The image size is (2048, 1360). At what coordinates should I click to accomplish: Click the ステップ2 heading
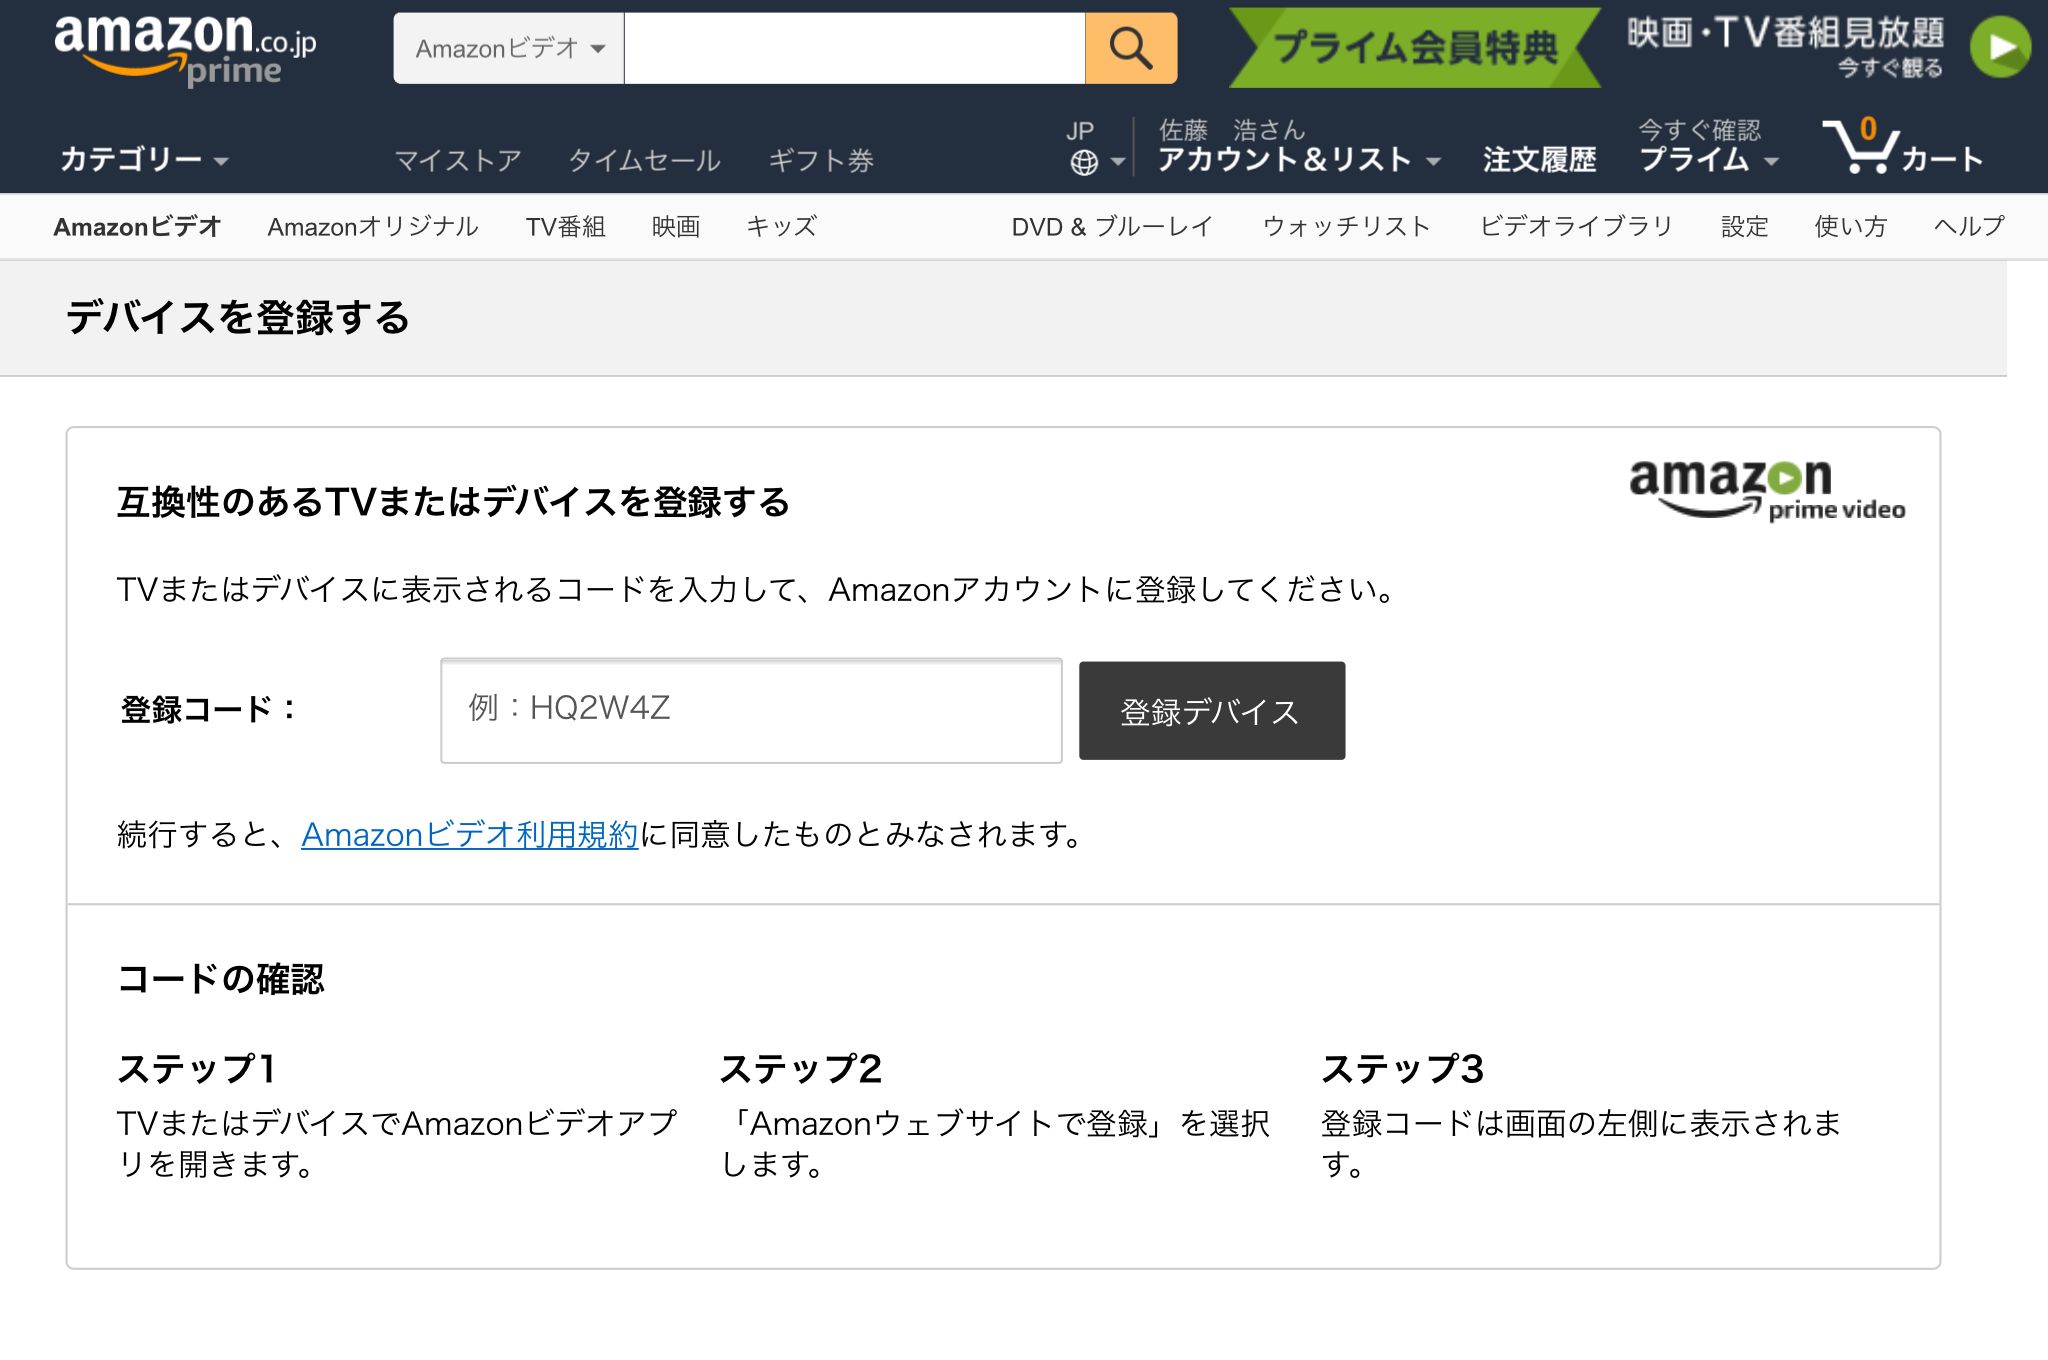(x=801, y=1069)
